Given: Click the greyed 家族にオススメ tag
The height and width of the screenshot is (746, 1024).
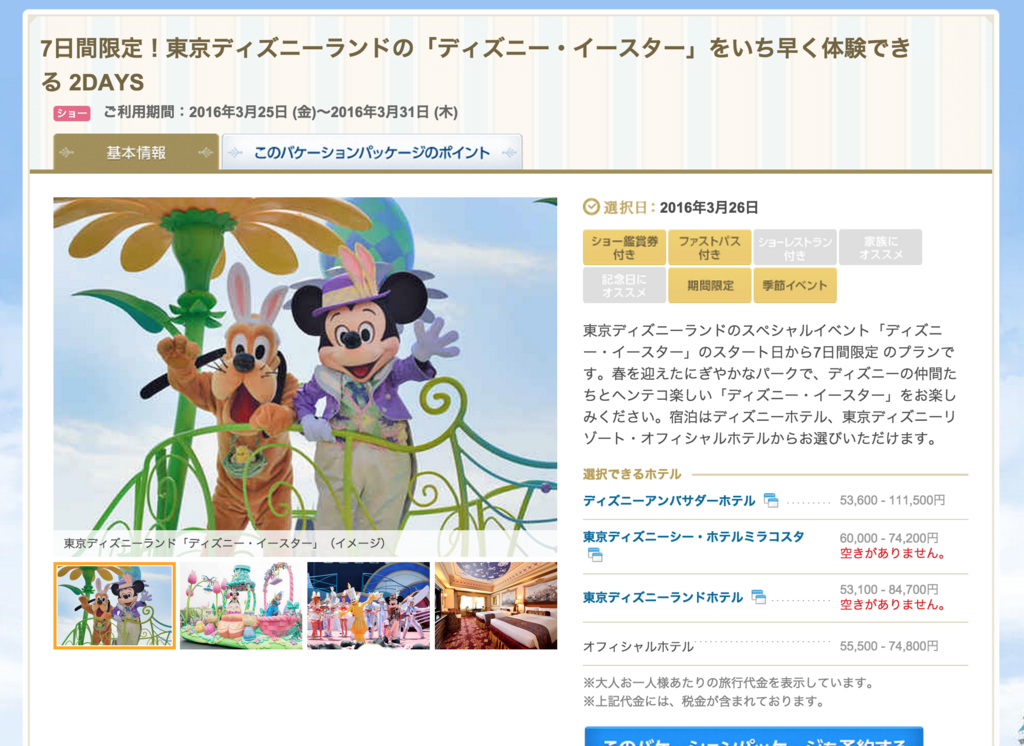Looking at the screenshot, I should tap(880, 248).
